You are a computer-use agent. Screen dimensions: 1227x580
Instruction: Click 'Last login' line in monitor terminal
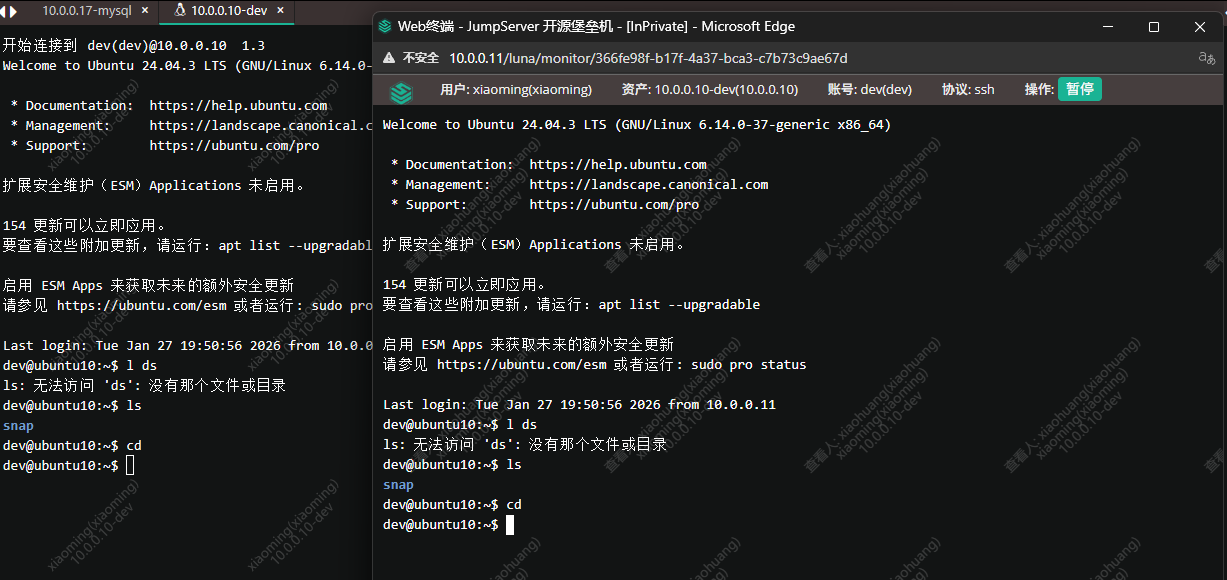pyautogui.click(x=579, y=405)
